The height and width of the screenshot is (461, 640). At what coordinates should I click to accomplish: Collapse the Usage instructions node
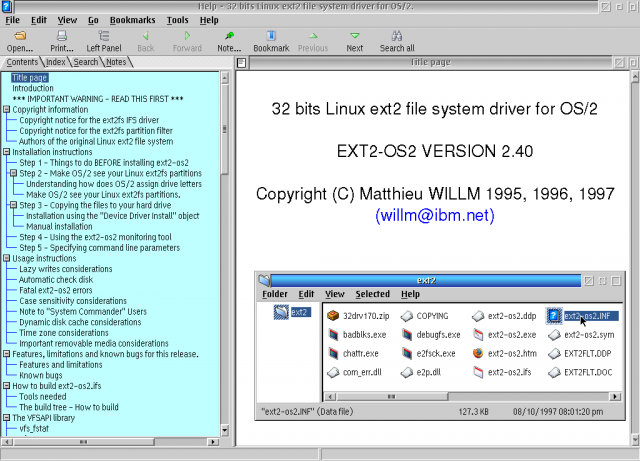6,258
